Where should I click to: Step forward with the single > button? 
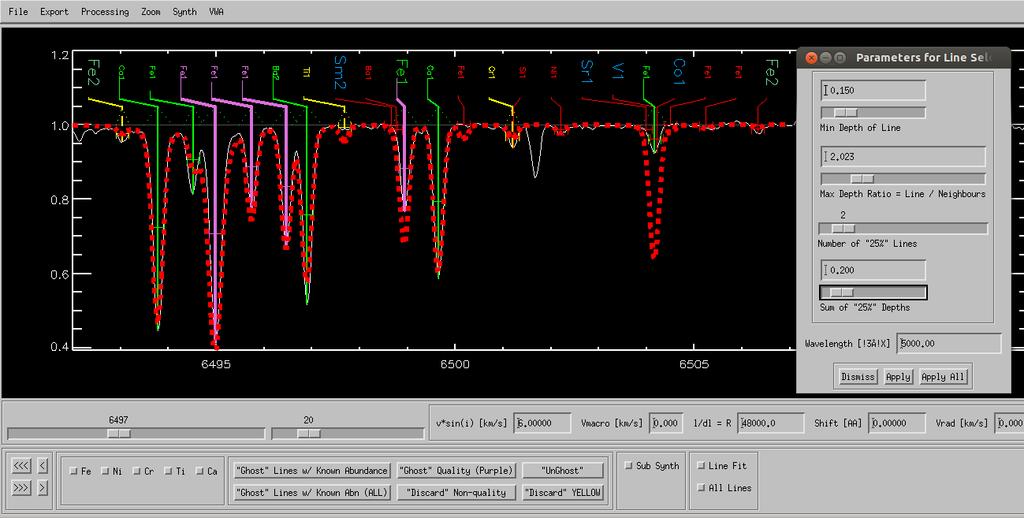click(x=42, y=488)
